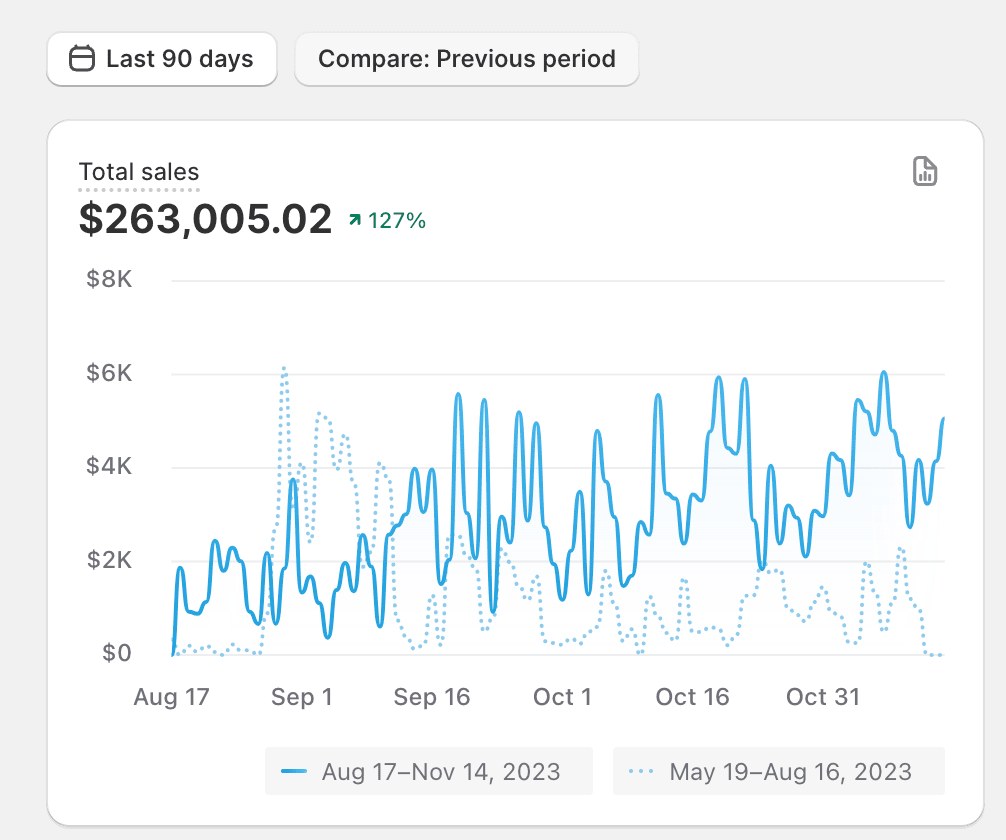The image size is (1006, 840).
Task: Click the dotted line's highest peak near $6K
Action: coord(284,369)
